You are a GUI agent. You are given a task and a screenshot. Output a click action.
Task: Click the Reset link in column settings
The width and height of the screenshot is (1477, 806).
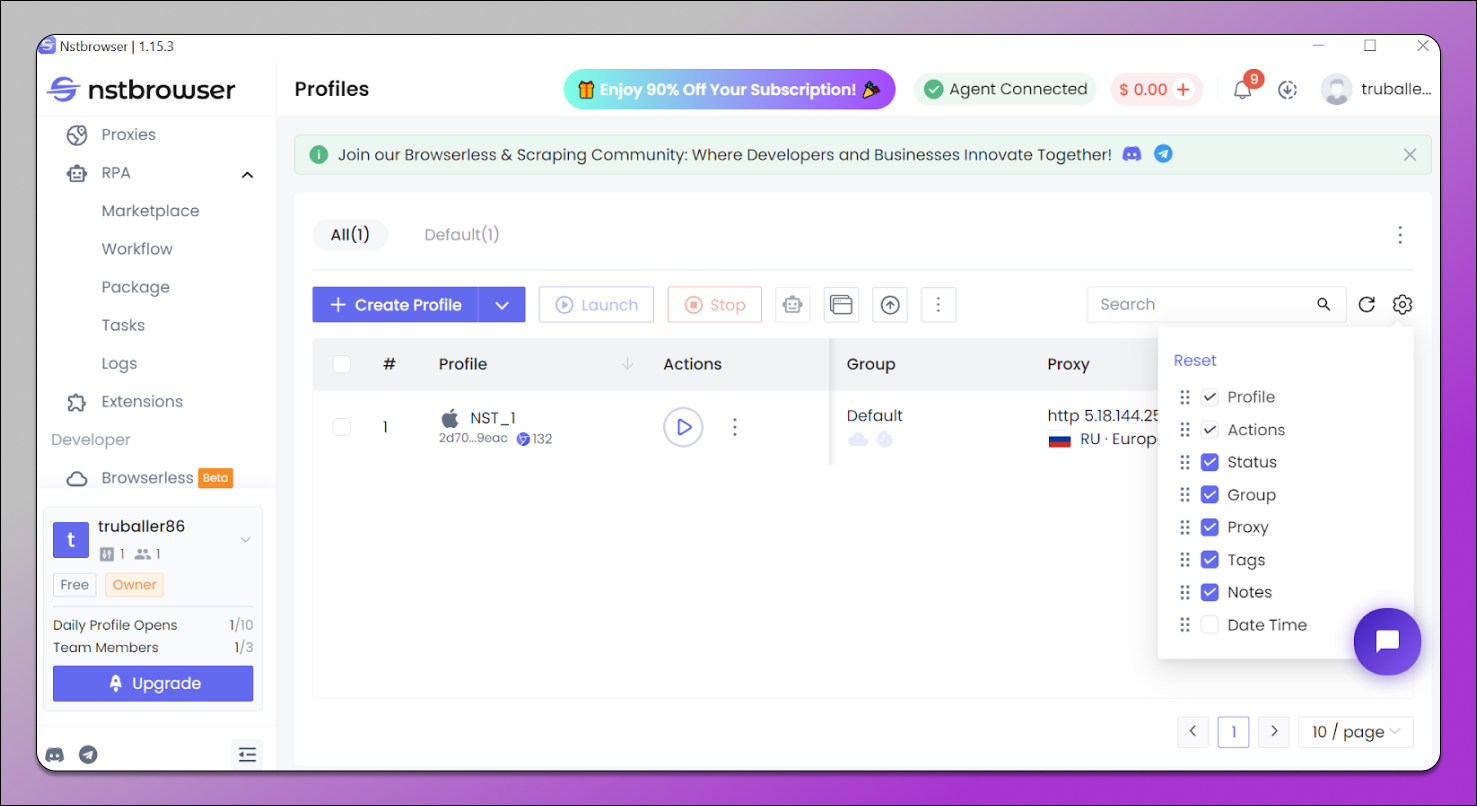1195,360
